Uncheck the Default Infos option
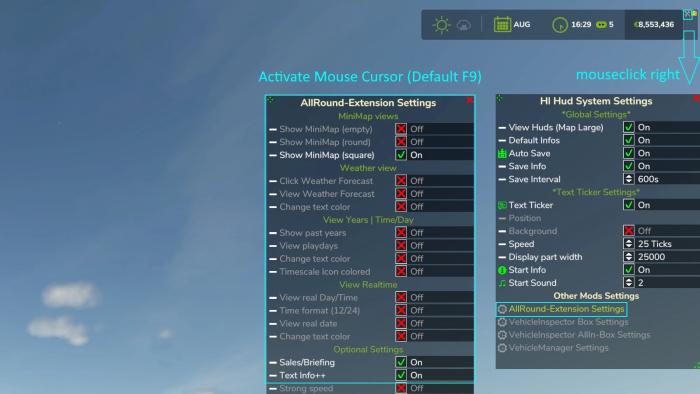Viewport: 700px width, 394px height. [629, 140]
